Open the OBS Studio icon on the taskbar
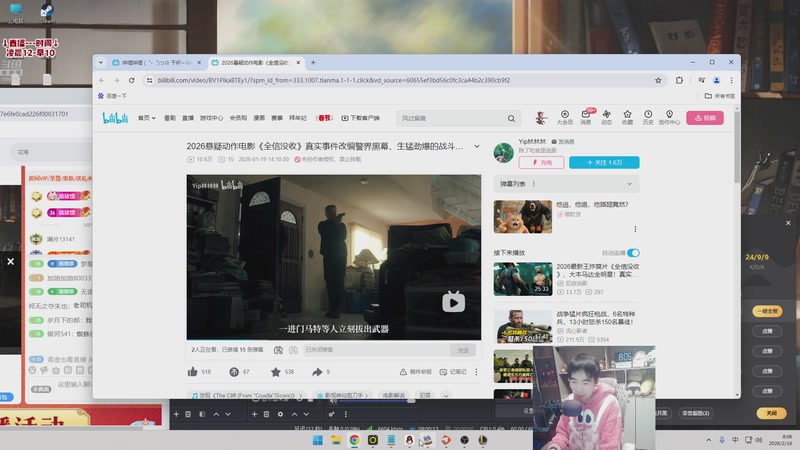Image resolution: width=800 pixels, height=450 pixels. coord(464,440)
